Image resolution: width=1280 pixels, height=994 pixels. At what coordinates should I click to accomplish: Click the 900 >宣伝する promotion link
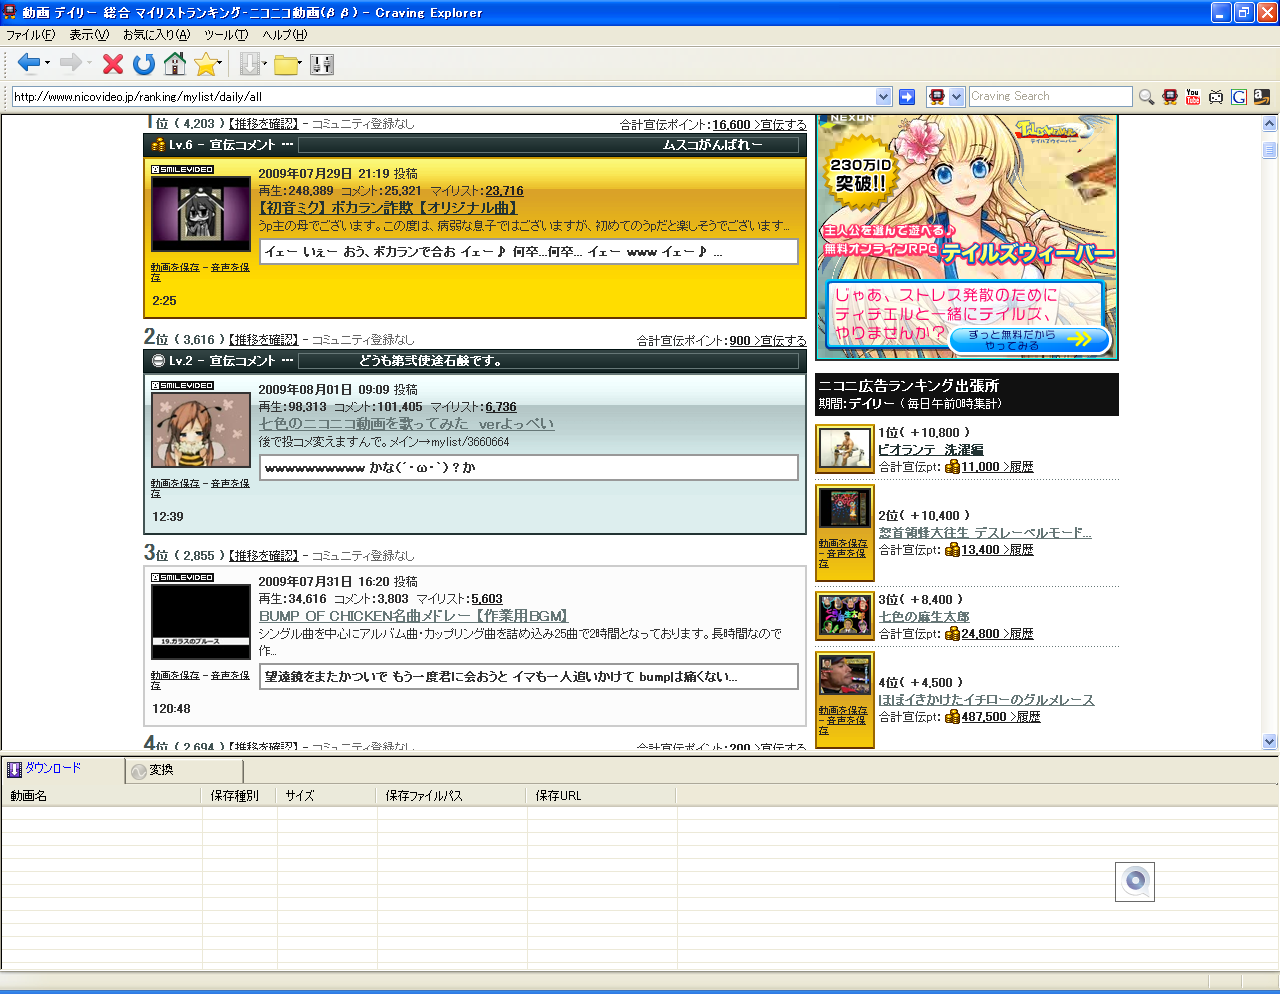coord(768,341)
